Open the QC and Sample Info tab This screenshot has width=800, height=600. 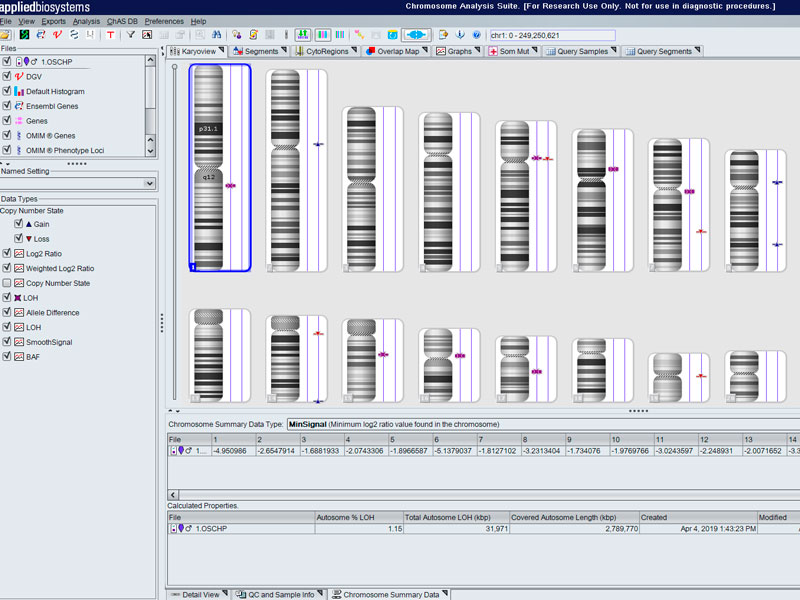click(281, 594)
